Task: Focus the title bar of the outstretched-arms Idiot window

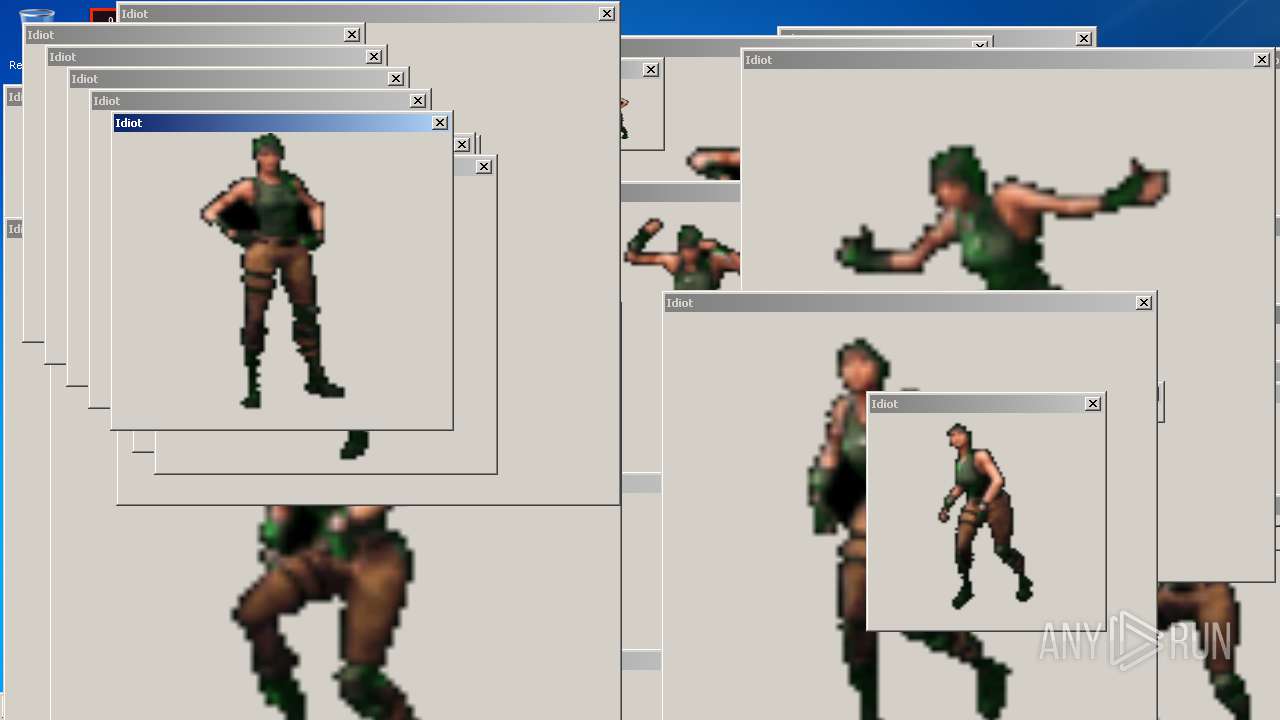Action: click(1008, 60)
